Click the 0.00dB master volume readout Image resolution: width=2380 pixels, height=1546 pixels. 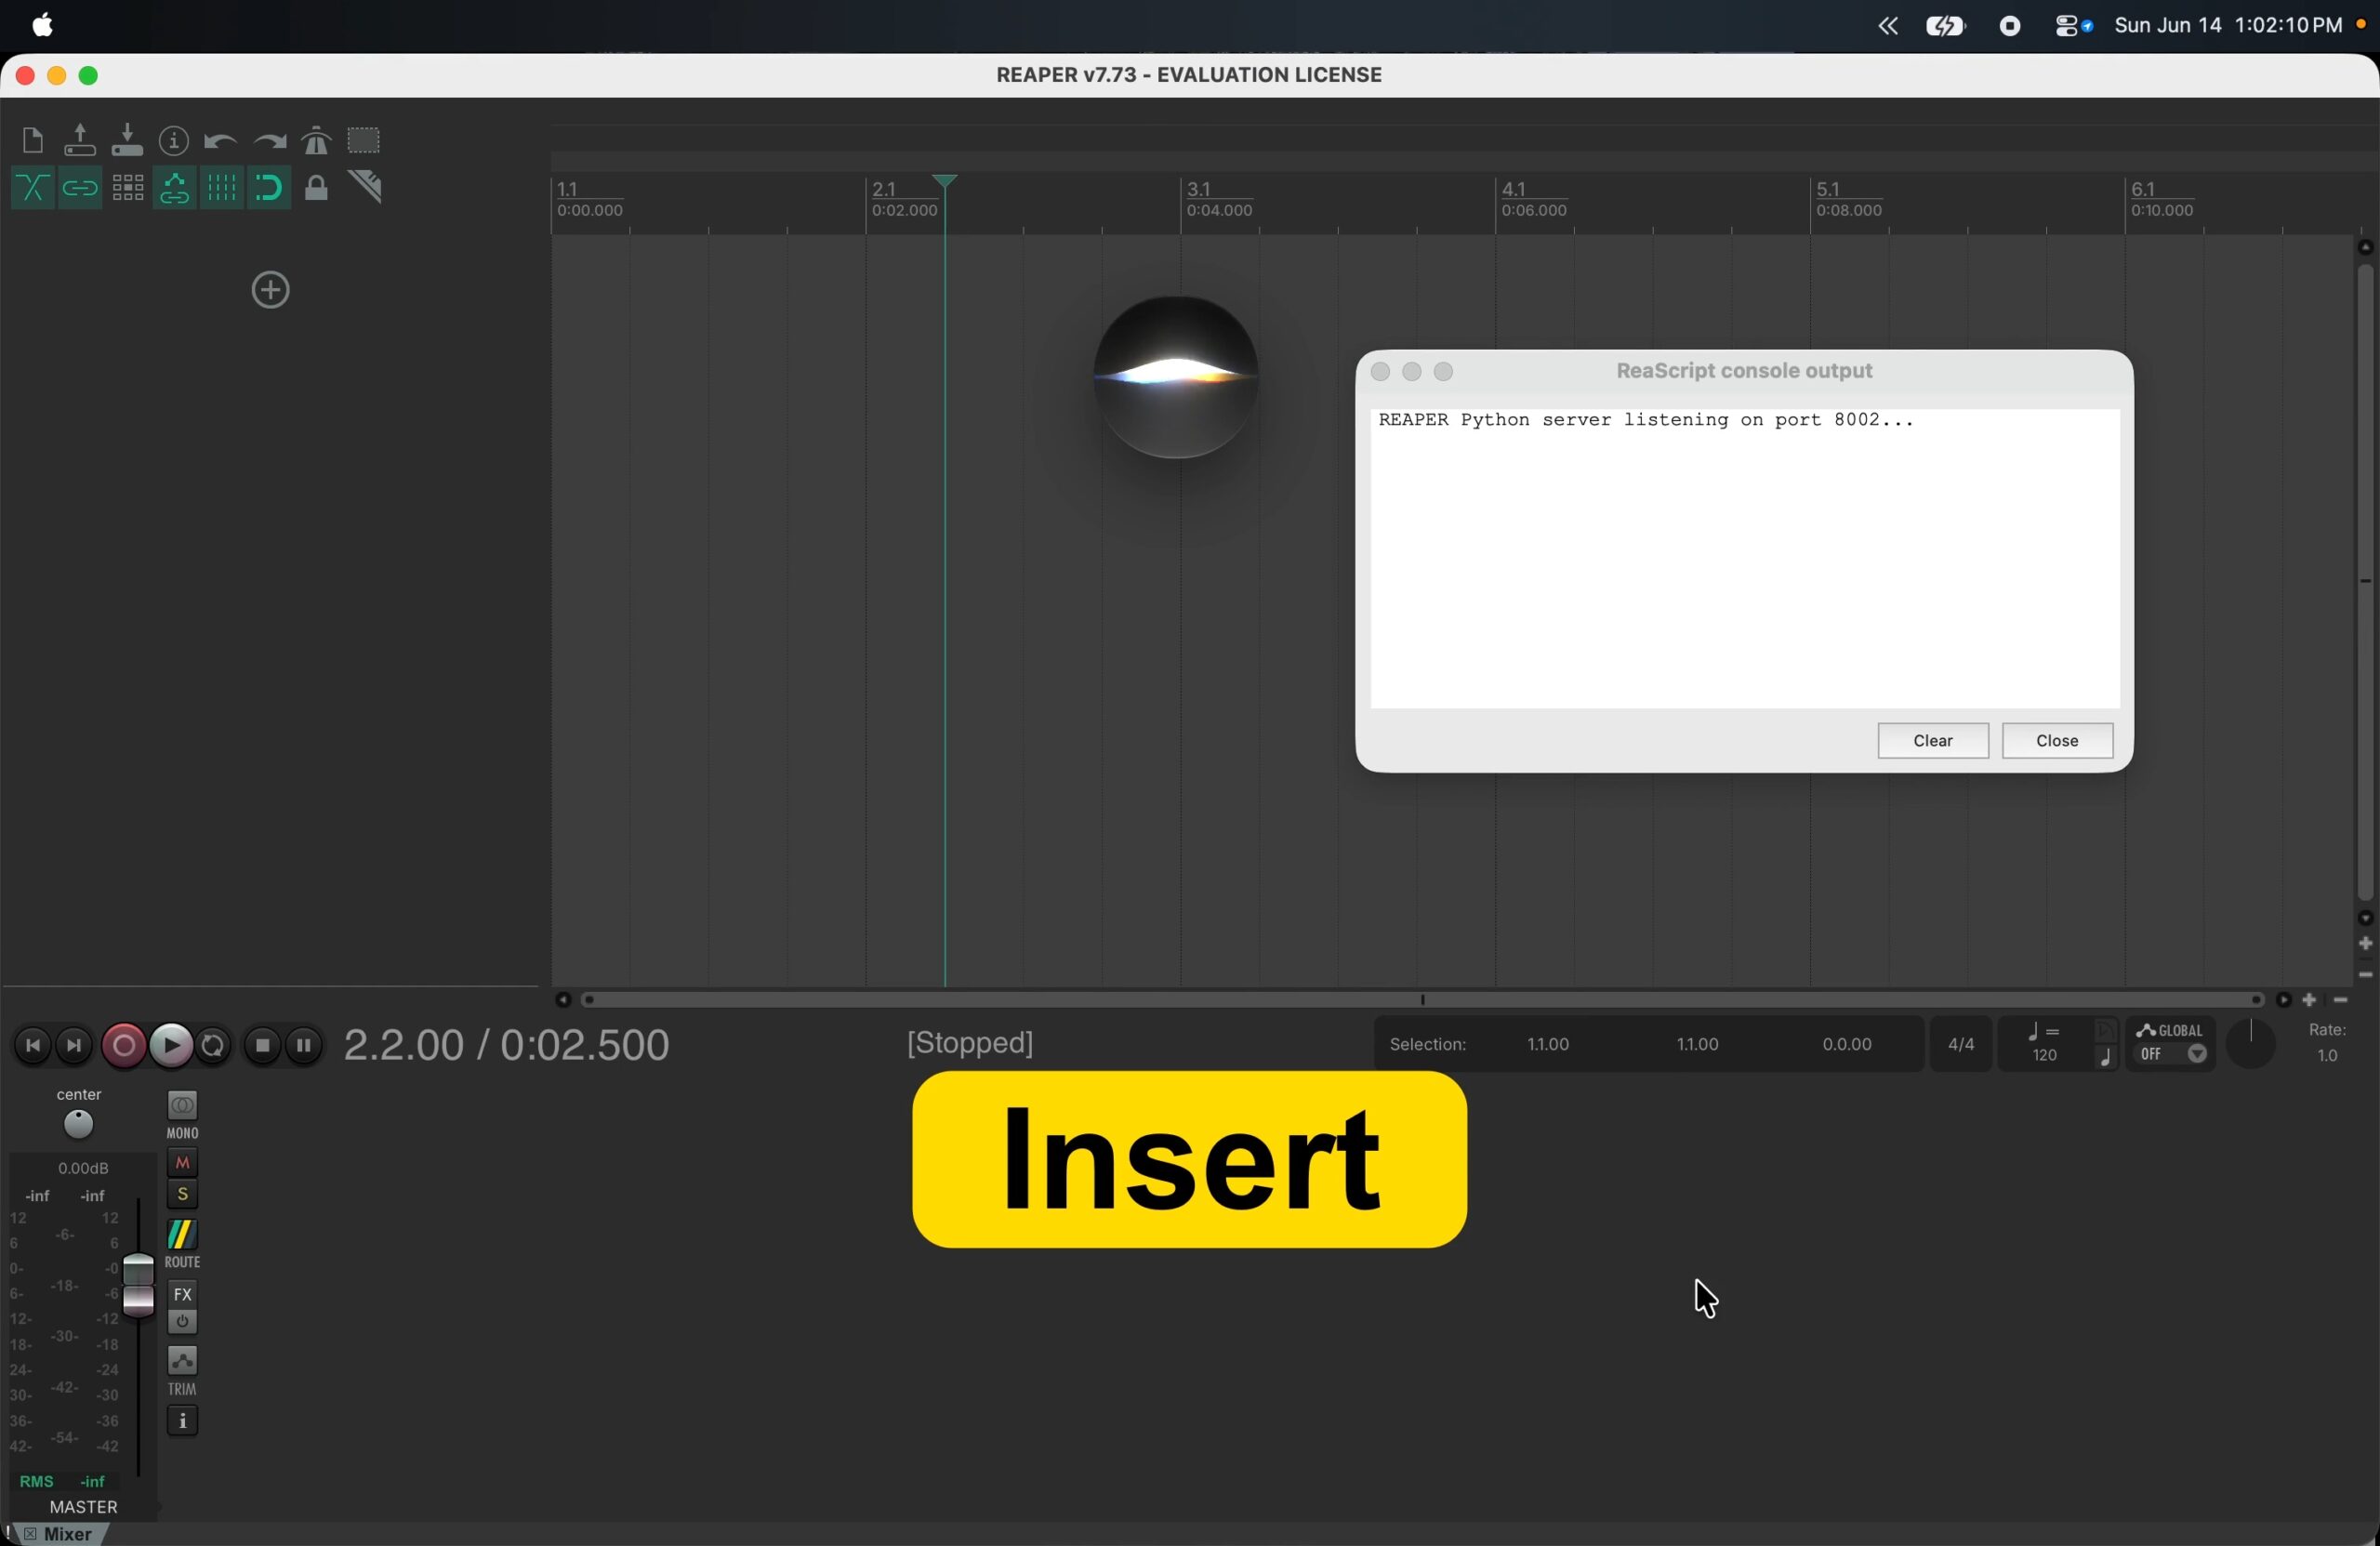coord(84,1169)
